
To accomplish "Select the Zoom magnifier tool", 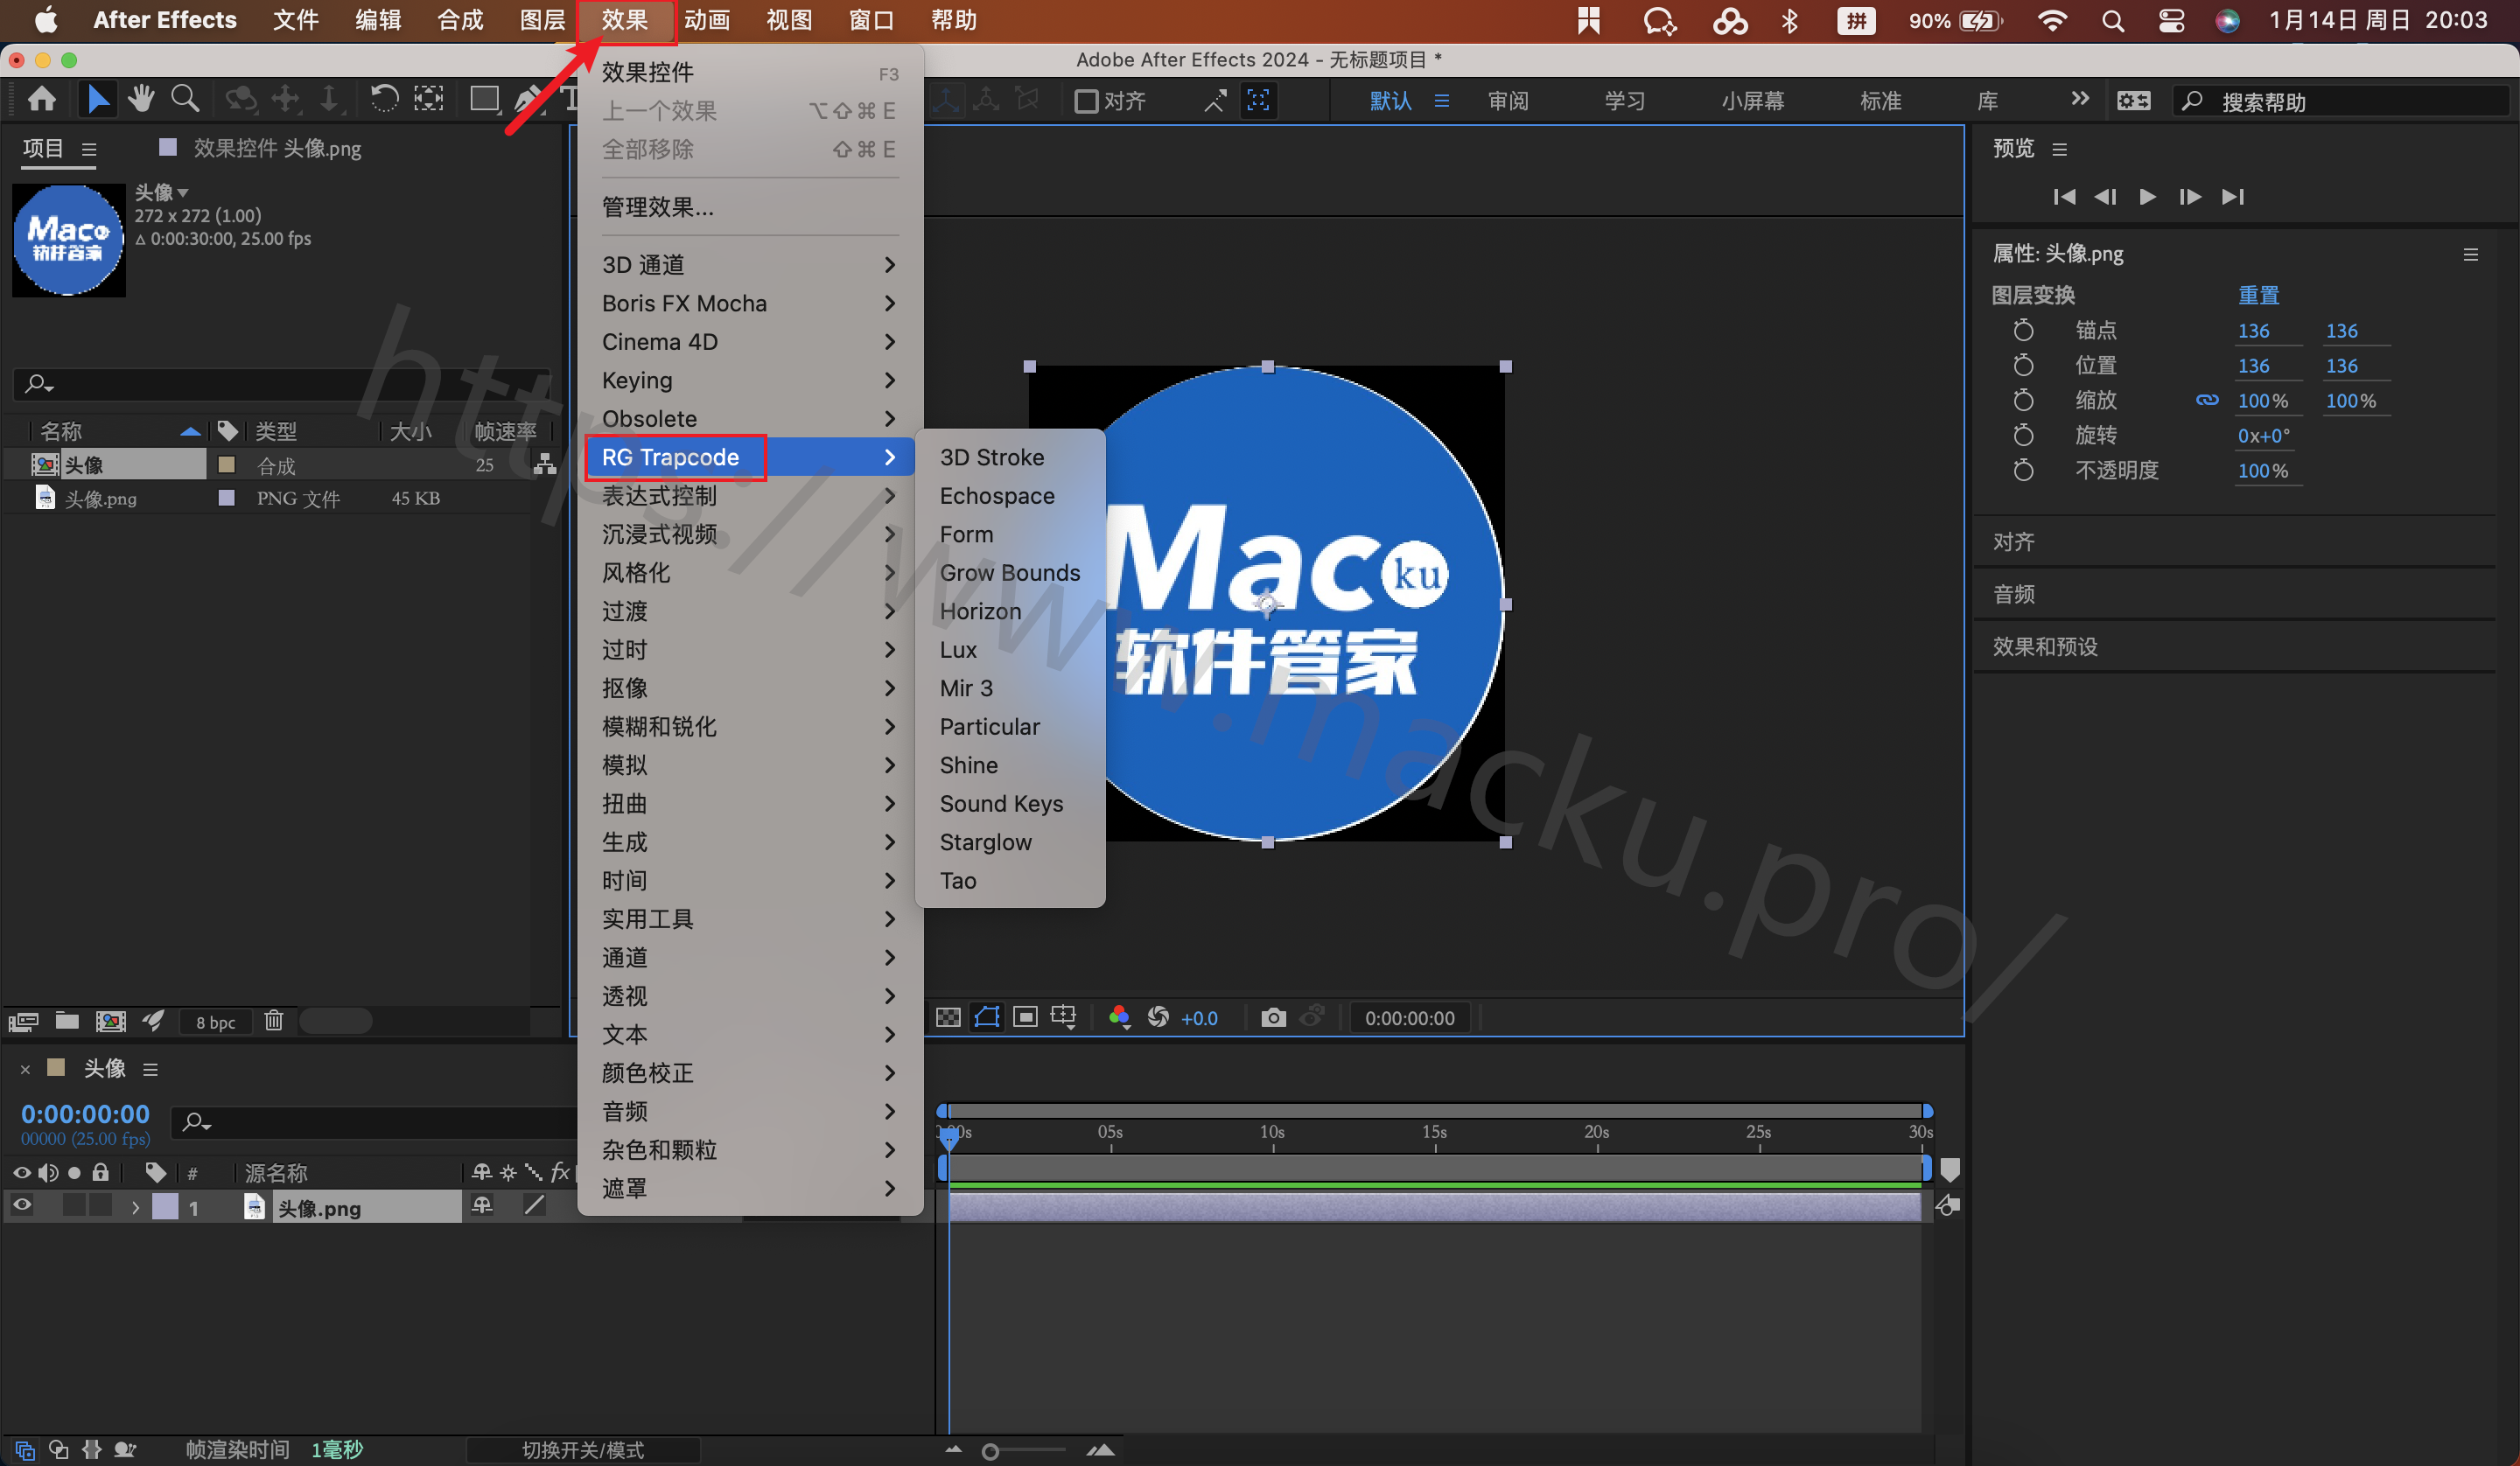I will tap(185, 99).
